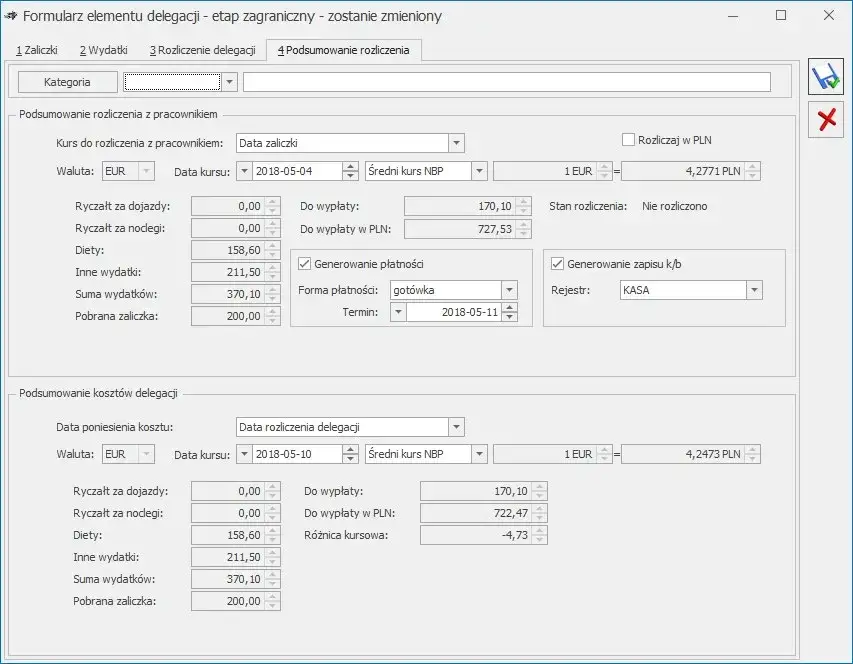Open the Rozliczenie delegacji tab

click(x=202, y=49)
